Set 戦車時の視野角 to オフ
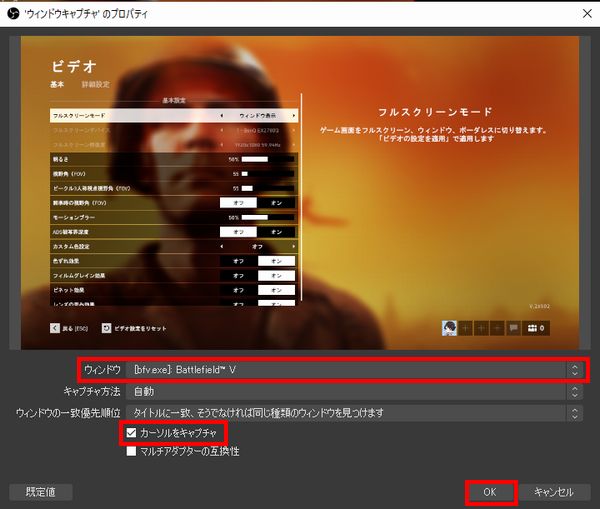 click(238, 203)
